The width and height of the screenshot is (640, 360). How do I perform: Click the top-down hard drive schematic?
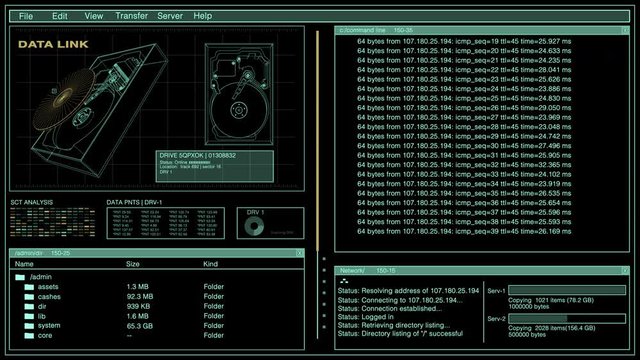tap(239, 94)
